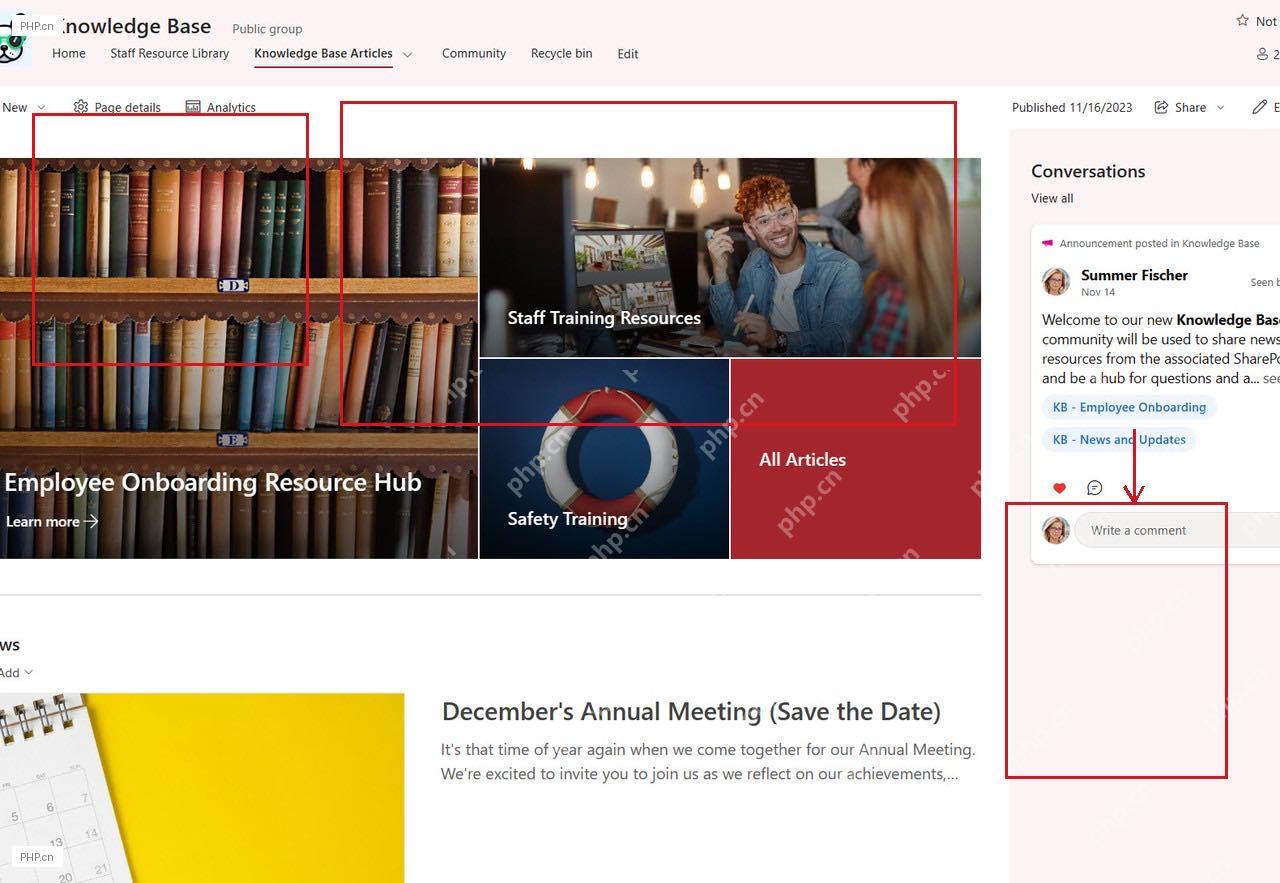
Task: Expand the New dropdown chevron
Action: [x=41, y=107]
